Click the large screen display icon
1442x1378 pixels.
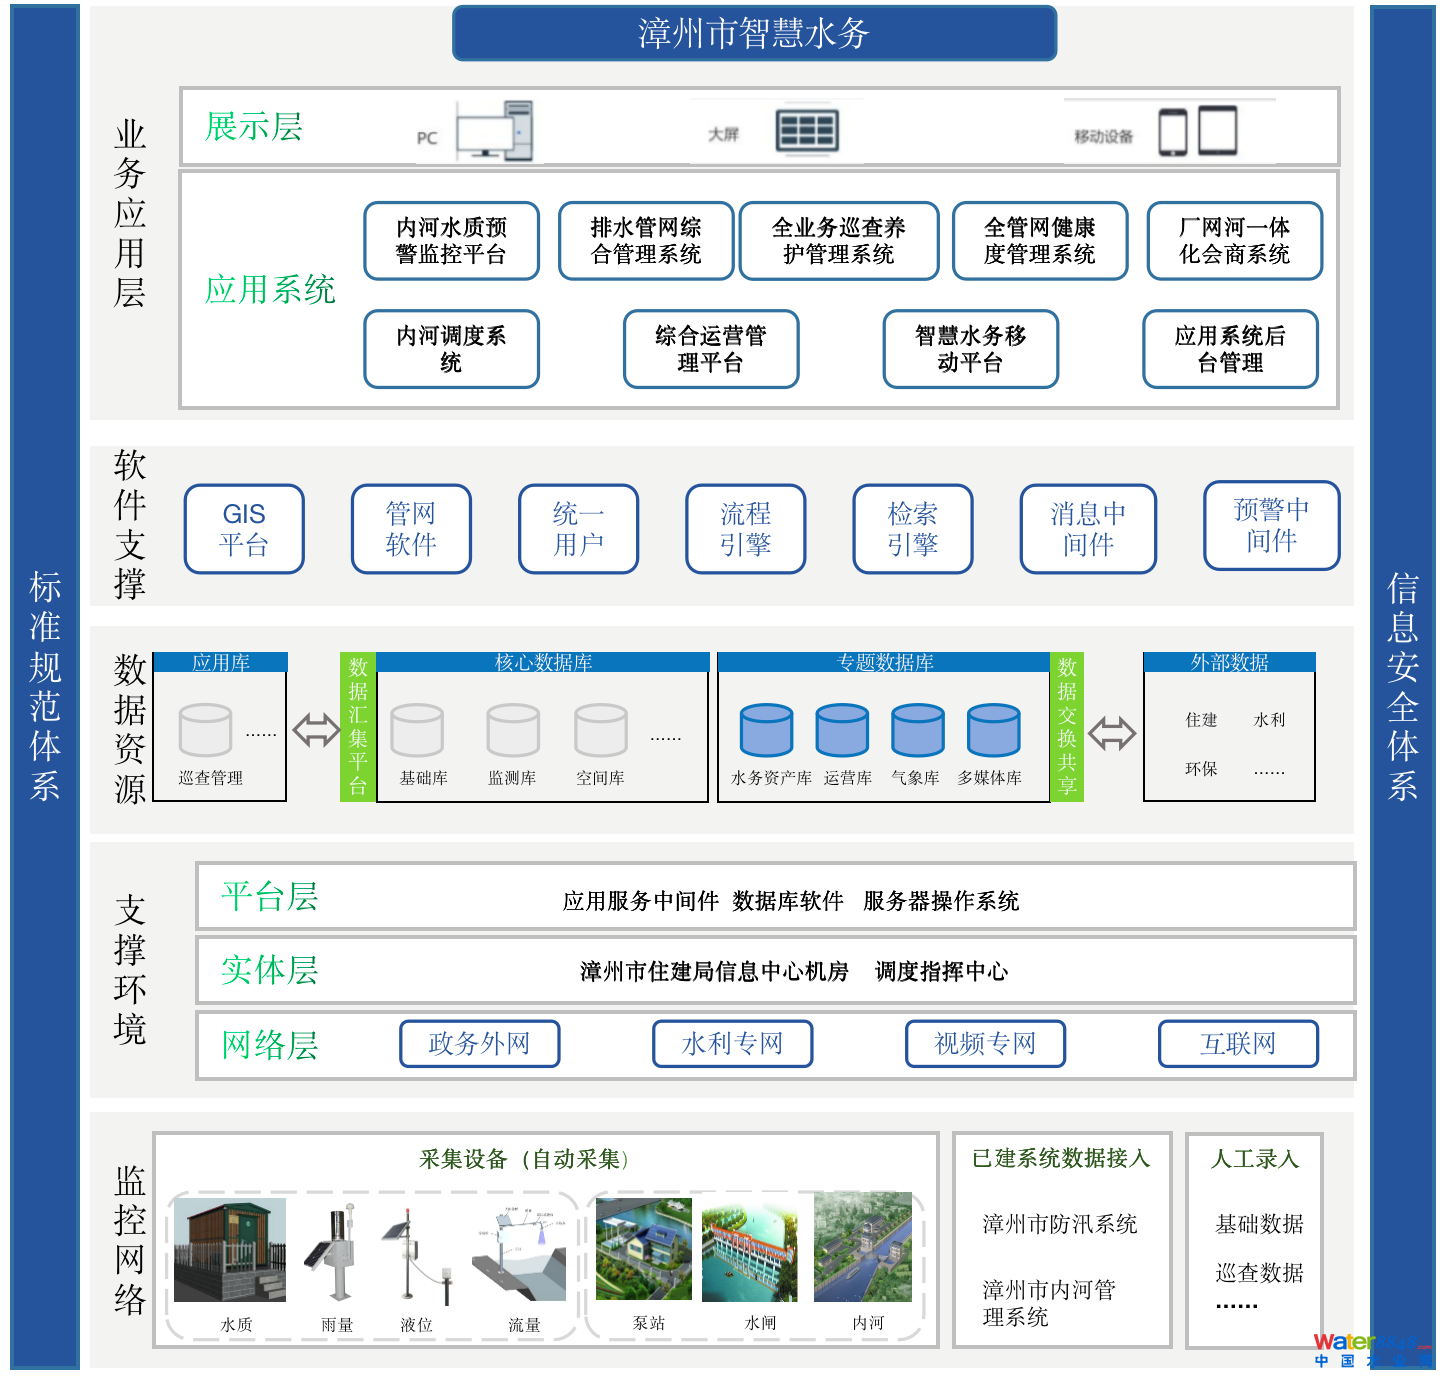pos(806,131)
